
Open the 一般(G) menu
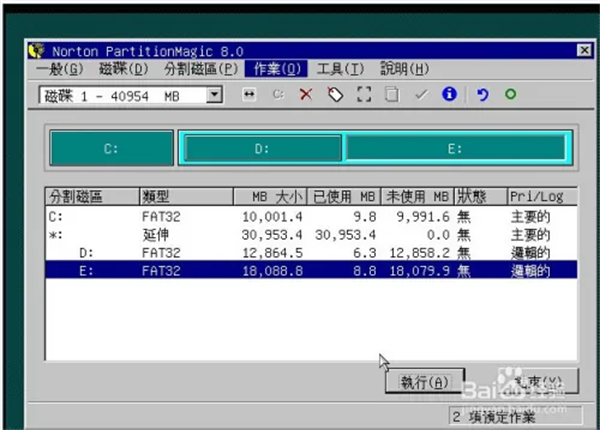(60, 69)
